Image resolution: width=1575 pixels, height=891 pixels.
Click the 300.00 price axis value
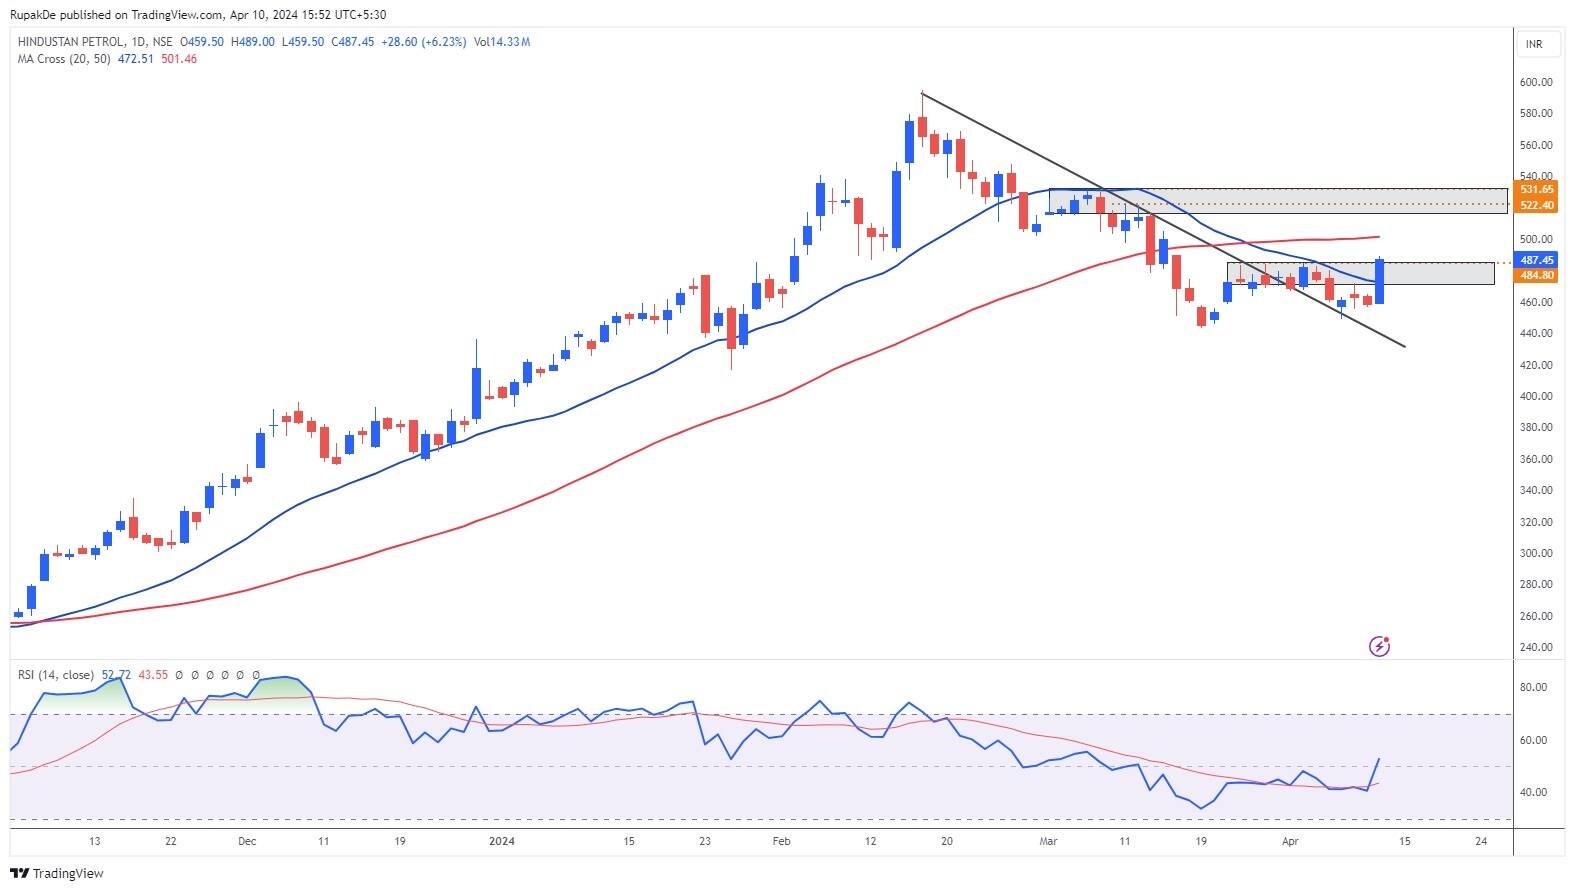tap(1536, 553)
